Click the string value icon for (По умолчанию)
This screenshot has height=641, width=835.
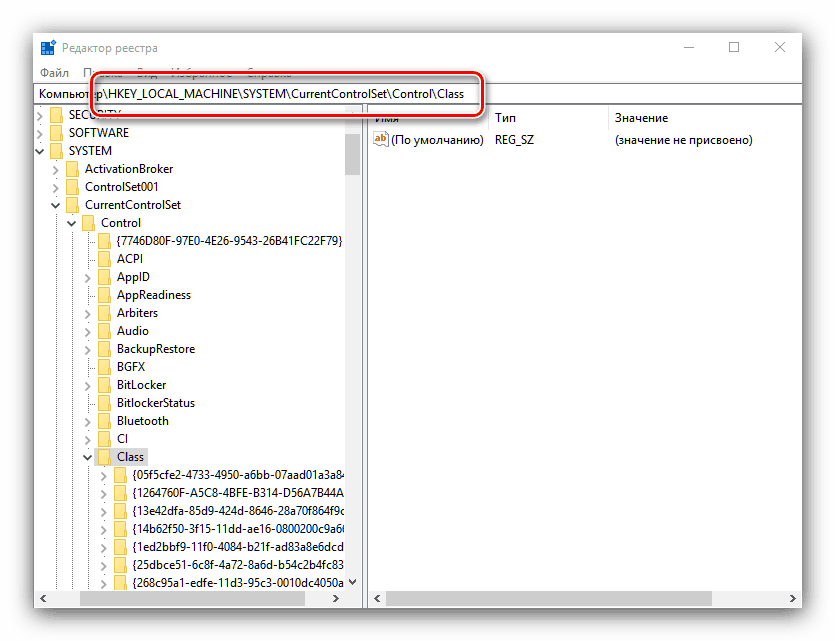[x=381, y=139]
